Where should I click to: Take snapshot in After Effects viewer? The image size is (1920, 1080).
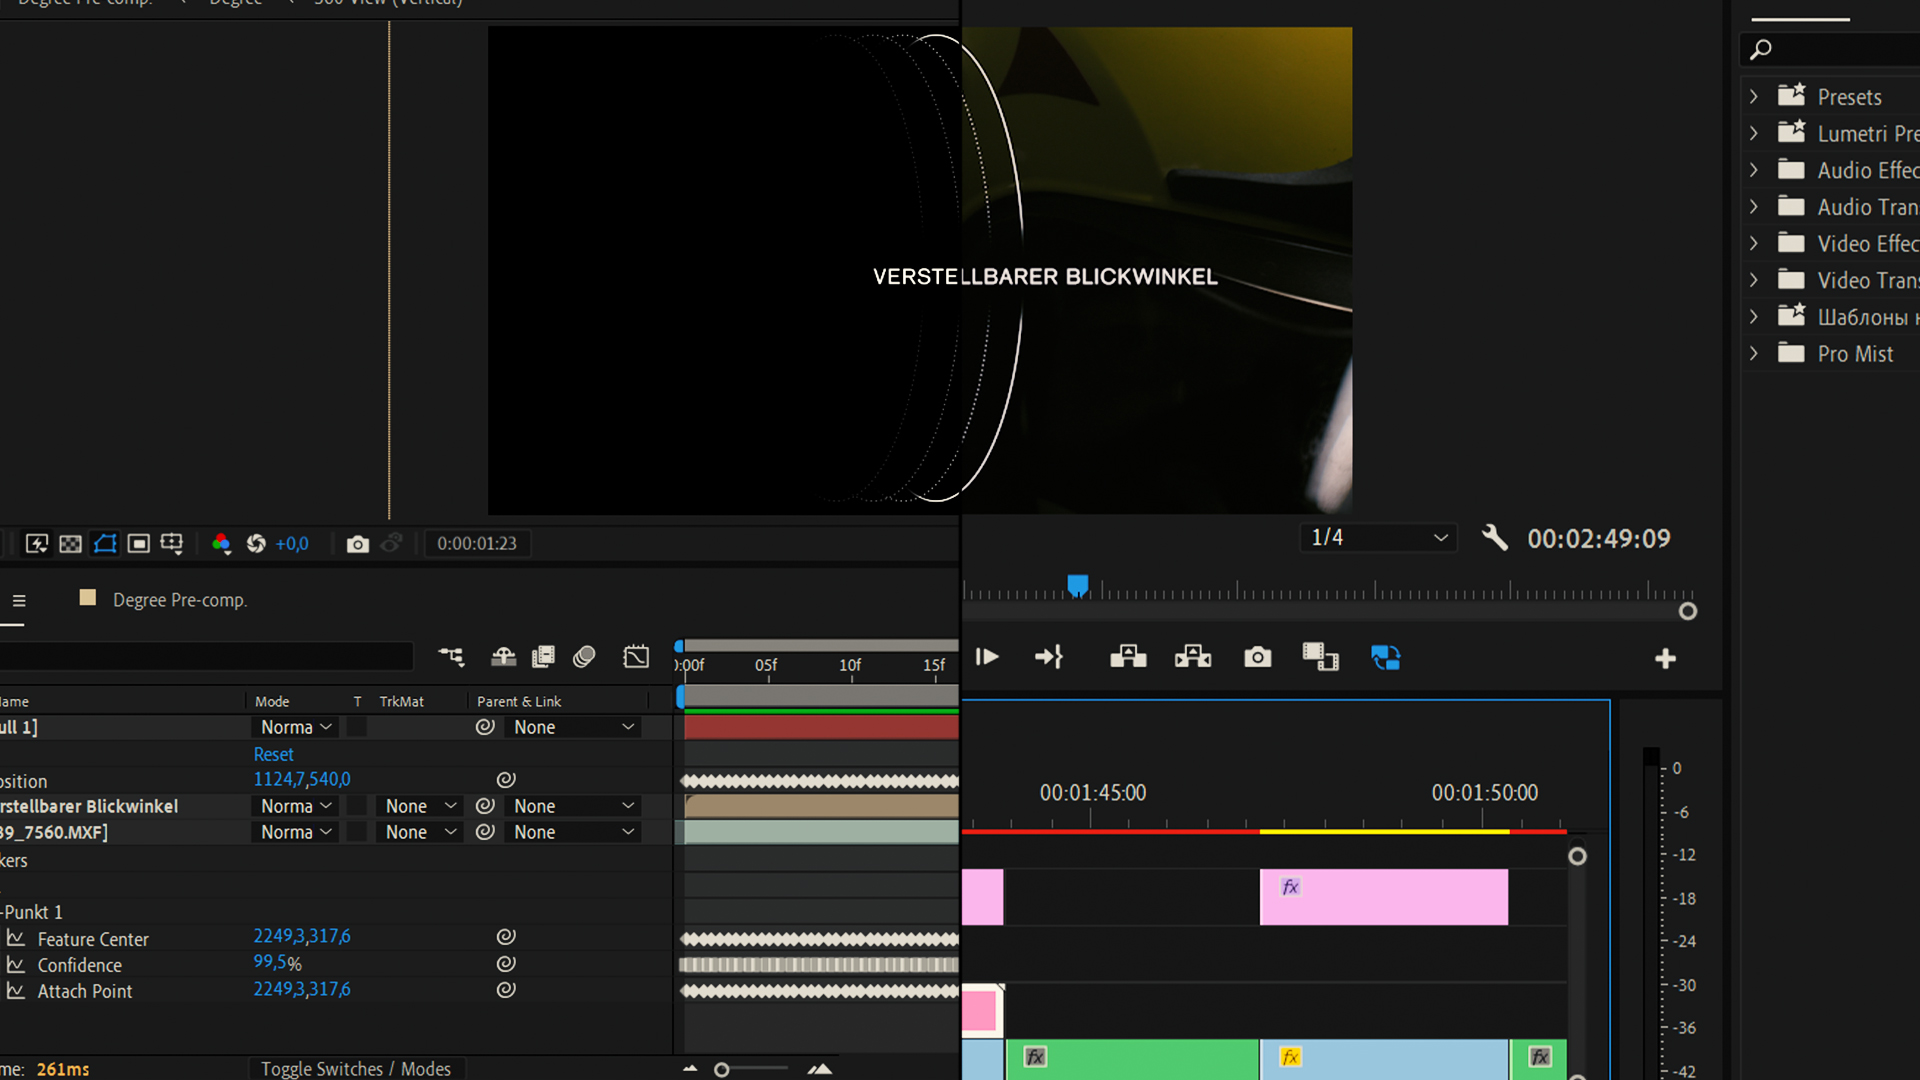(x=357, y=544)
